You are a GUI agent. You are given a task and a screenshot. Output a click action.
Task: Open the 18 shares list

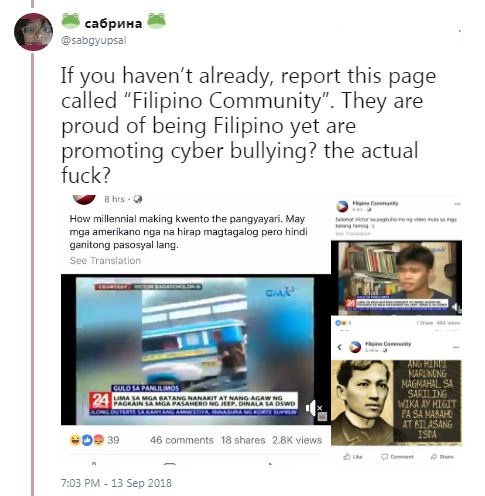click(x=243, y=440)
